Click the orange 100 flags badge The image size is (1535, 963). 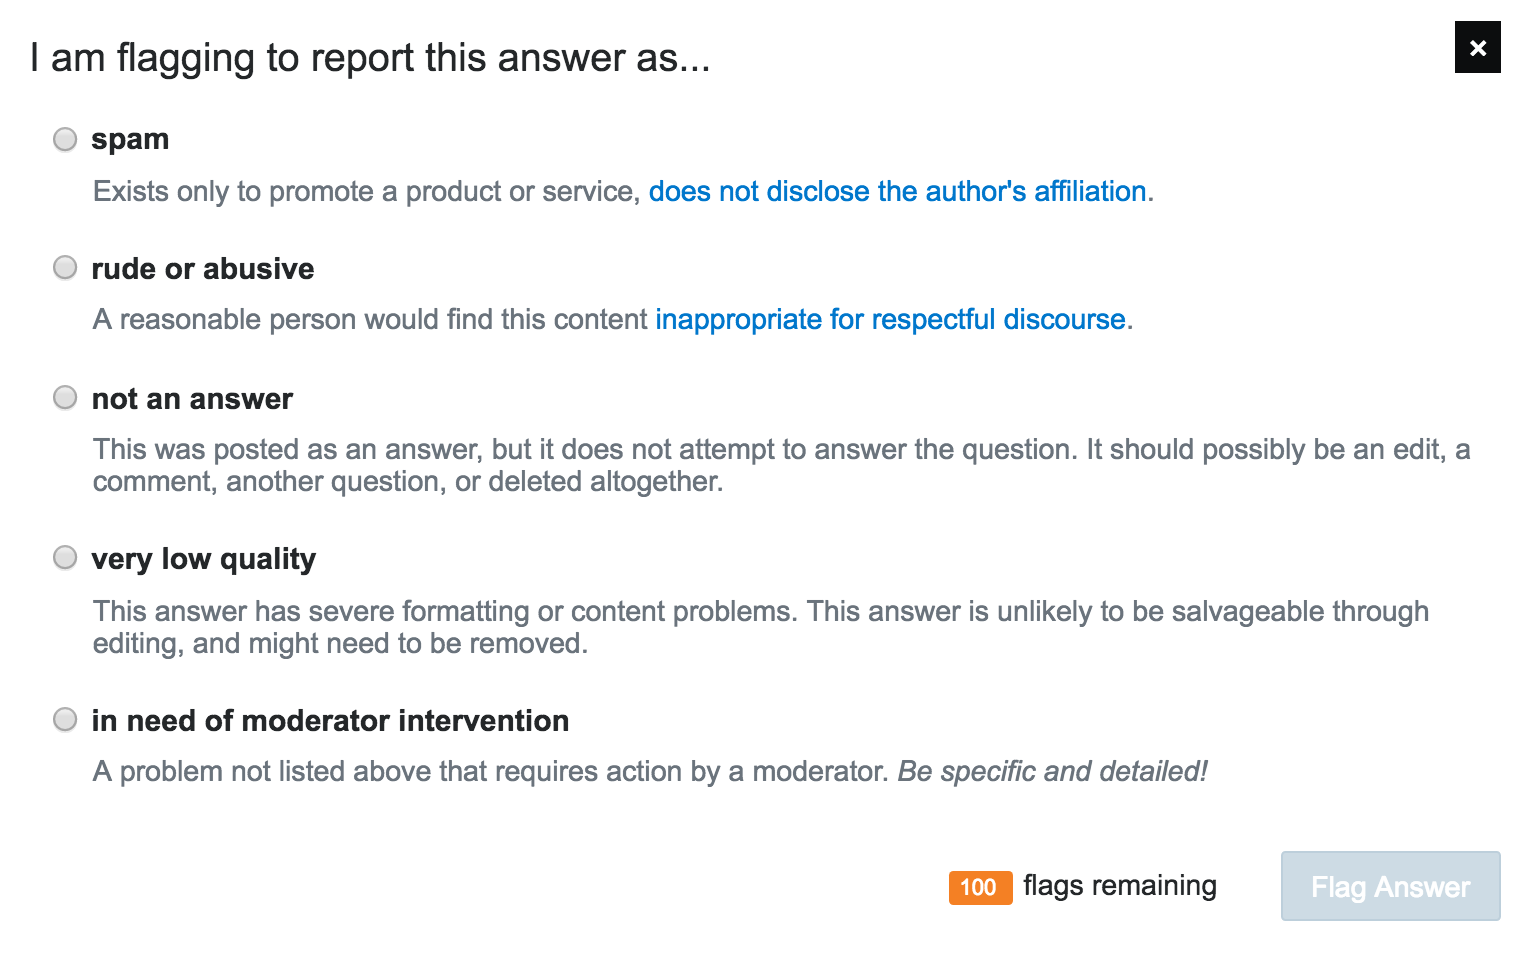pyautogui.click(x=979, y=887)
